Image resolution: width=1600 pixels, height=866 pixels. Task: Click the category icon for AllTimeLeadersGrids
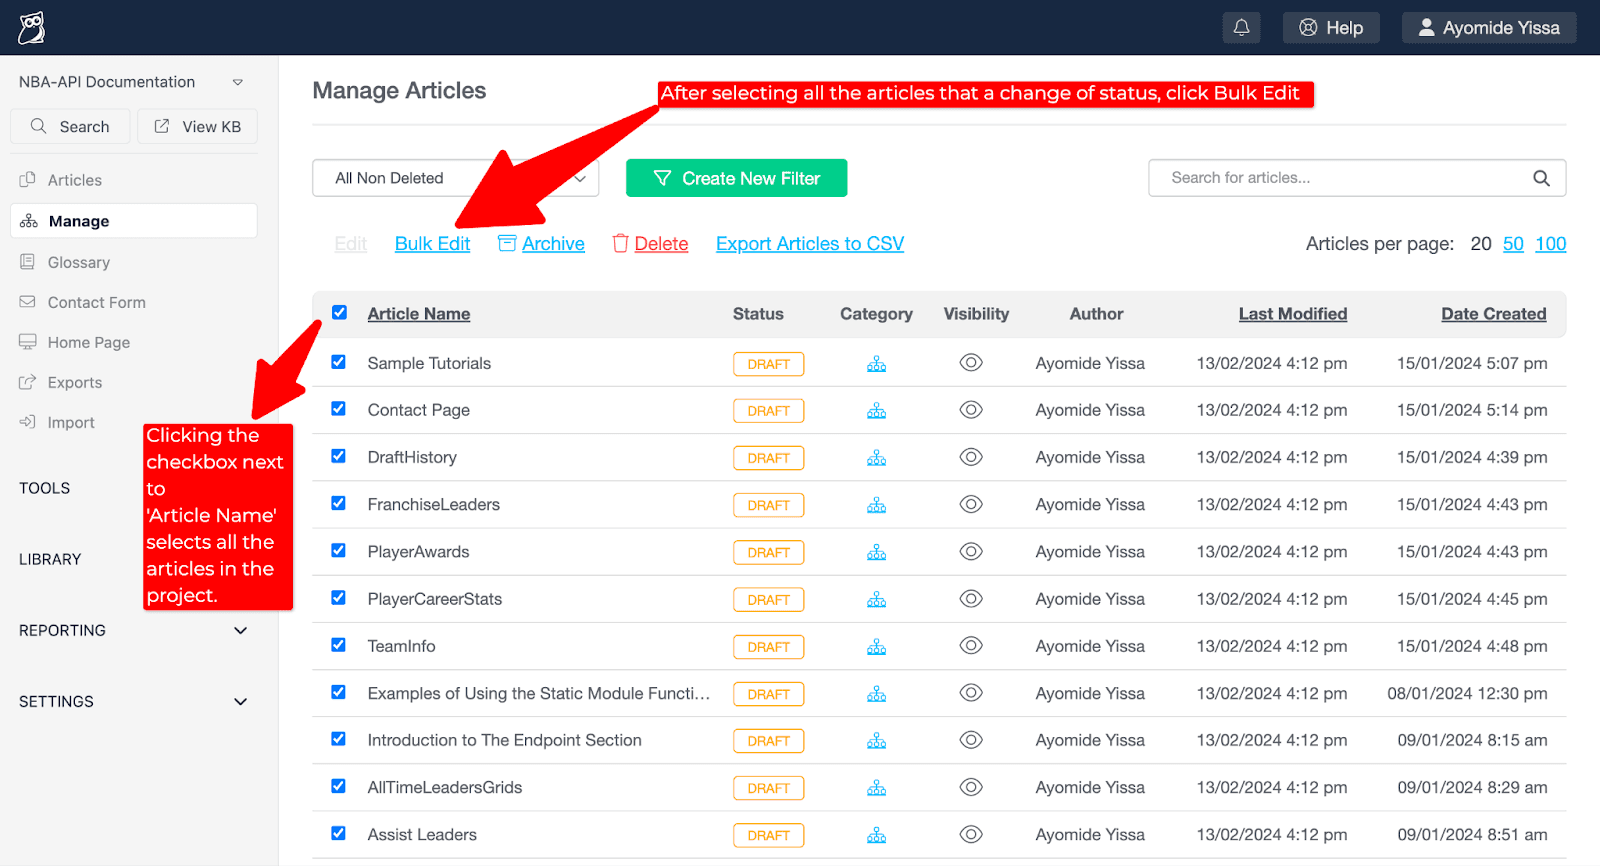[877, 788]
